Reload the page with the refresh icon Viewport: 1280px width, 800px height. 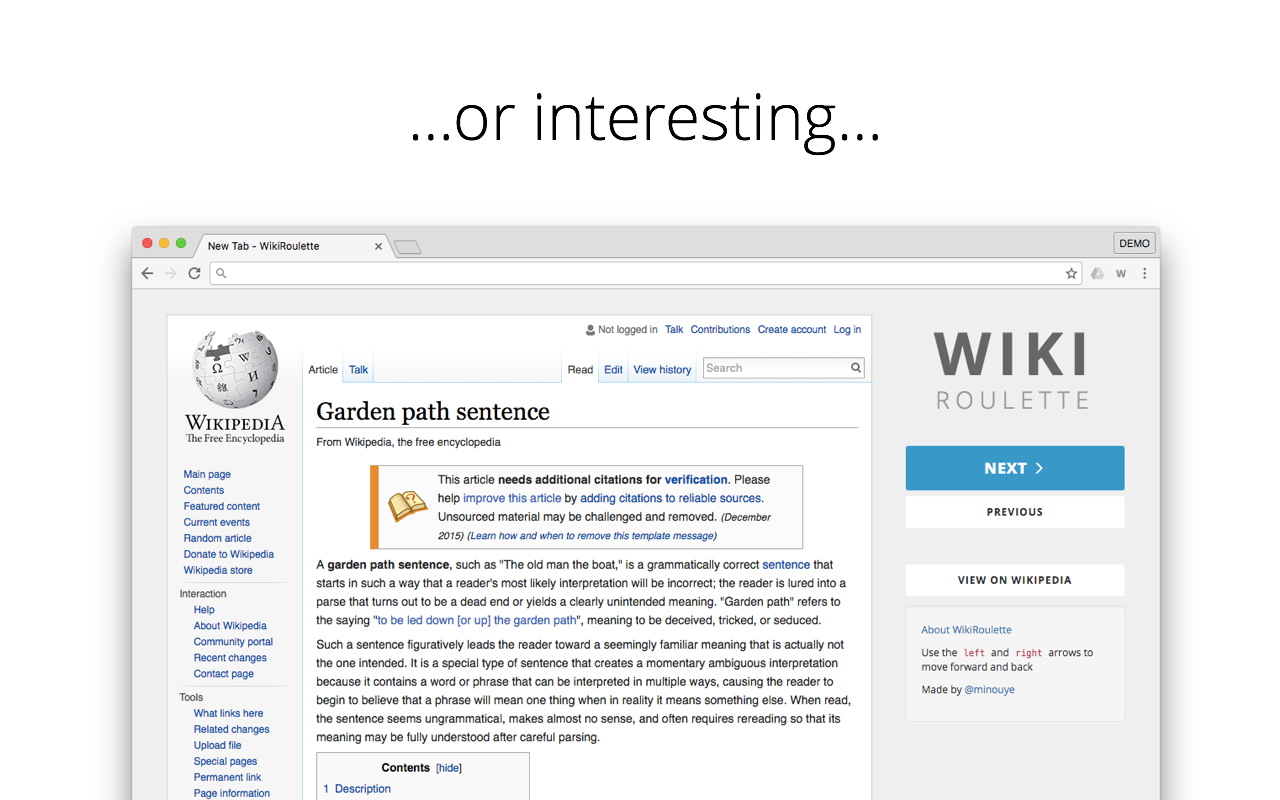pos(195,273)
